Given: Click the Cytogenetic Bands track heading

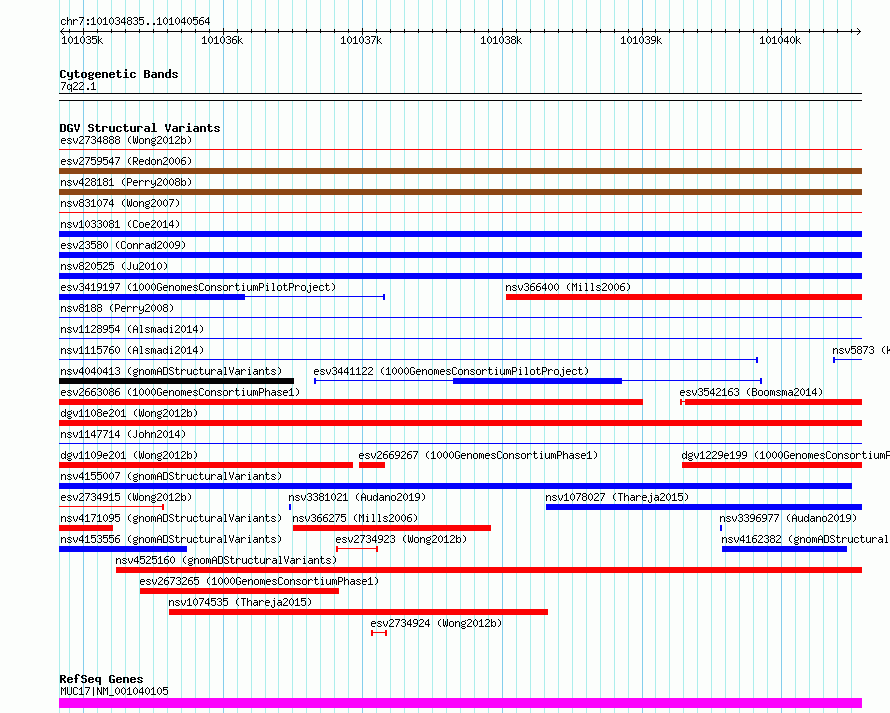Looking at the screenshot, I should click(119, 74).
